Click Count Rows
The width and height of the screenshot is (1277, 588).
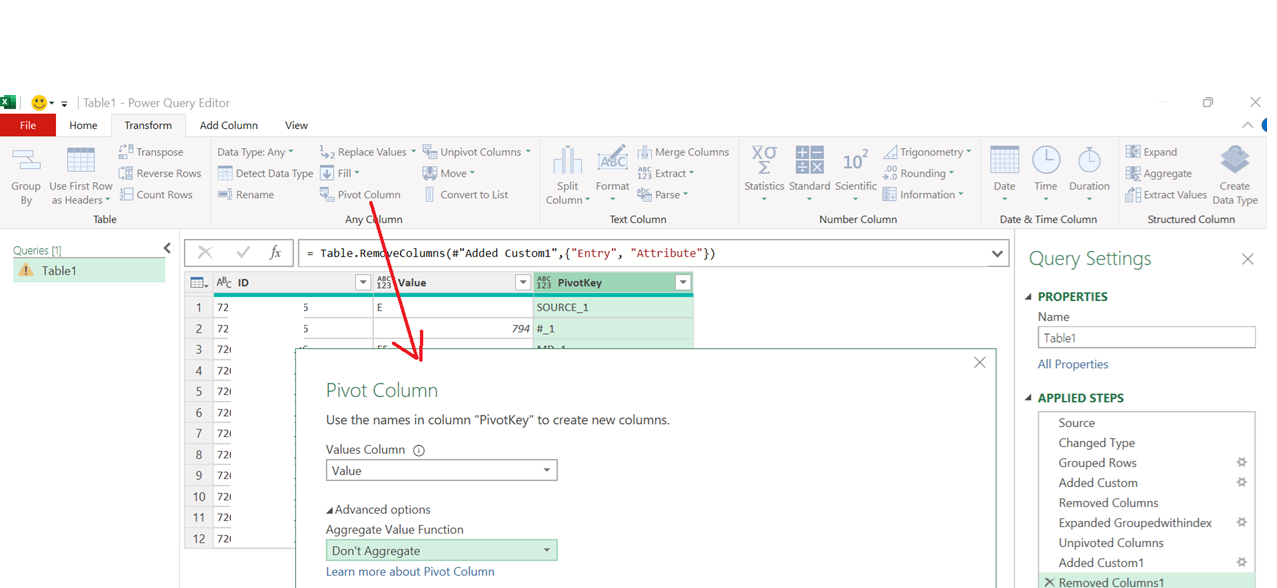tap(155, 195)
